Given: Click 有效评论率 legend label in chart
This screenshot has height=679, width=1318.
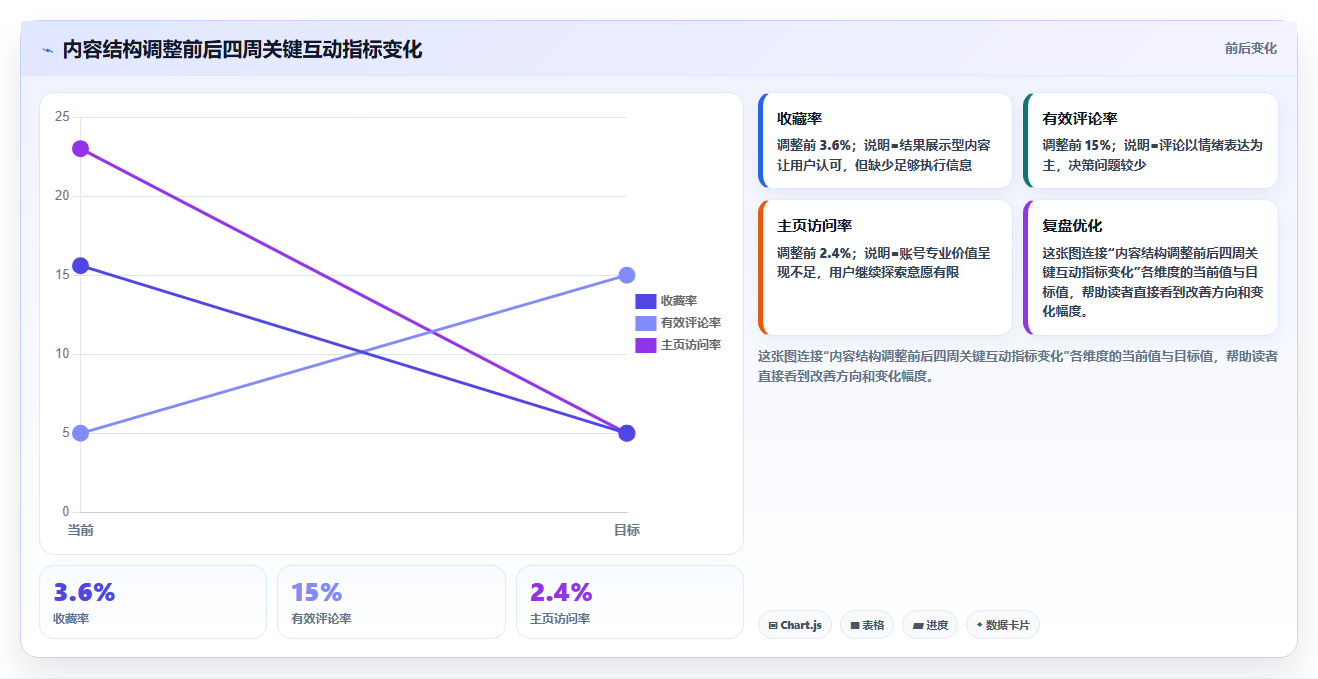Looking at the screenshot, I should 691,323.
